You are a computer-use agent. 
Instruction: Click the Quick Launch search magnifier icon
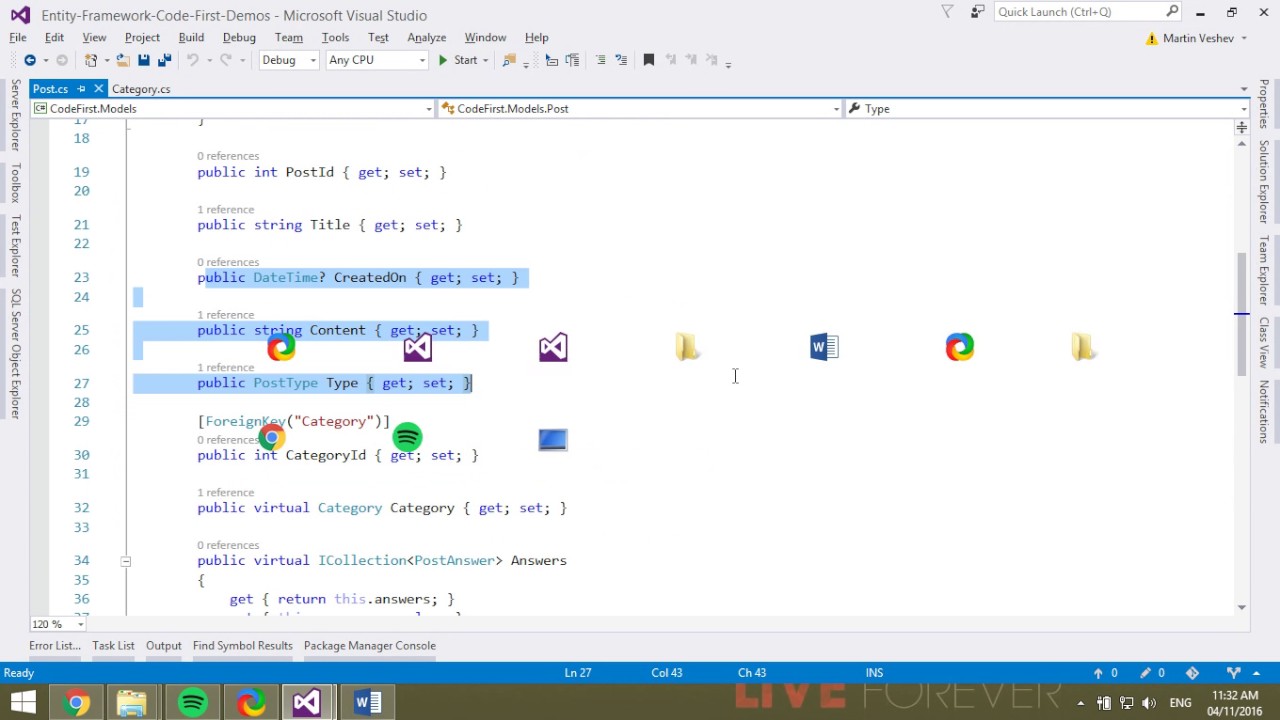click(1172, 11)
